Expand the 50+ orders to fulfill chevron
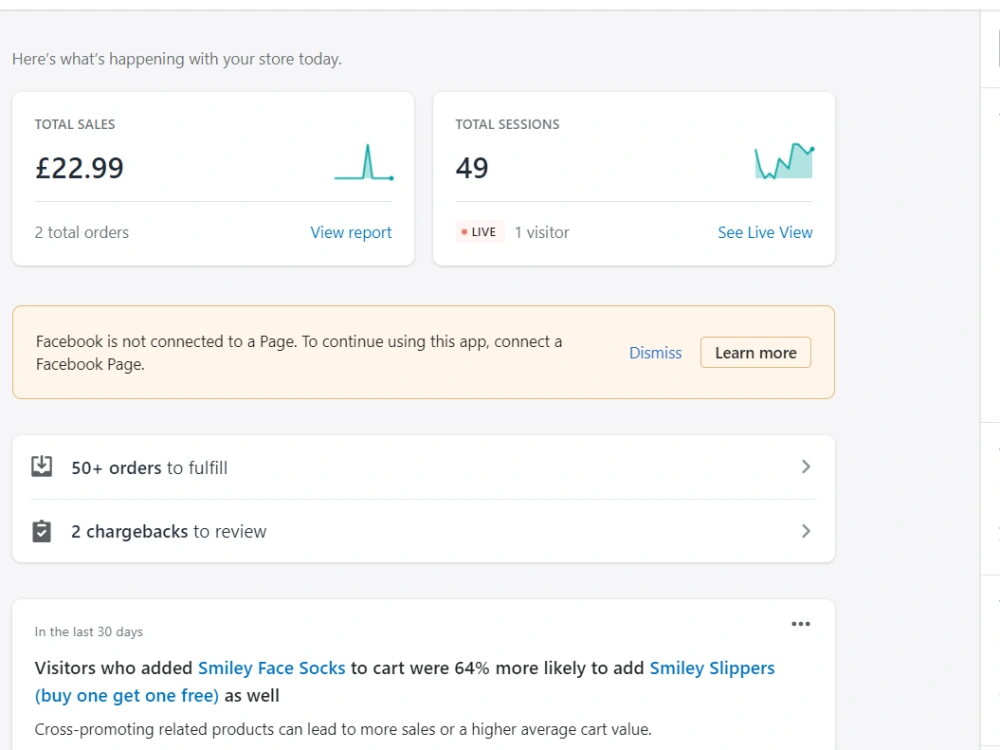This screenshot has width=1000, height=750. pos(805,467)
